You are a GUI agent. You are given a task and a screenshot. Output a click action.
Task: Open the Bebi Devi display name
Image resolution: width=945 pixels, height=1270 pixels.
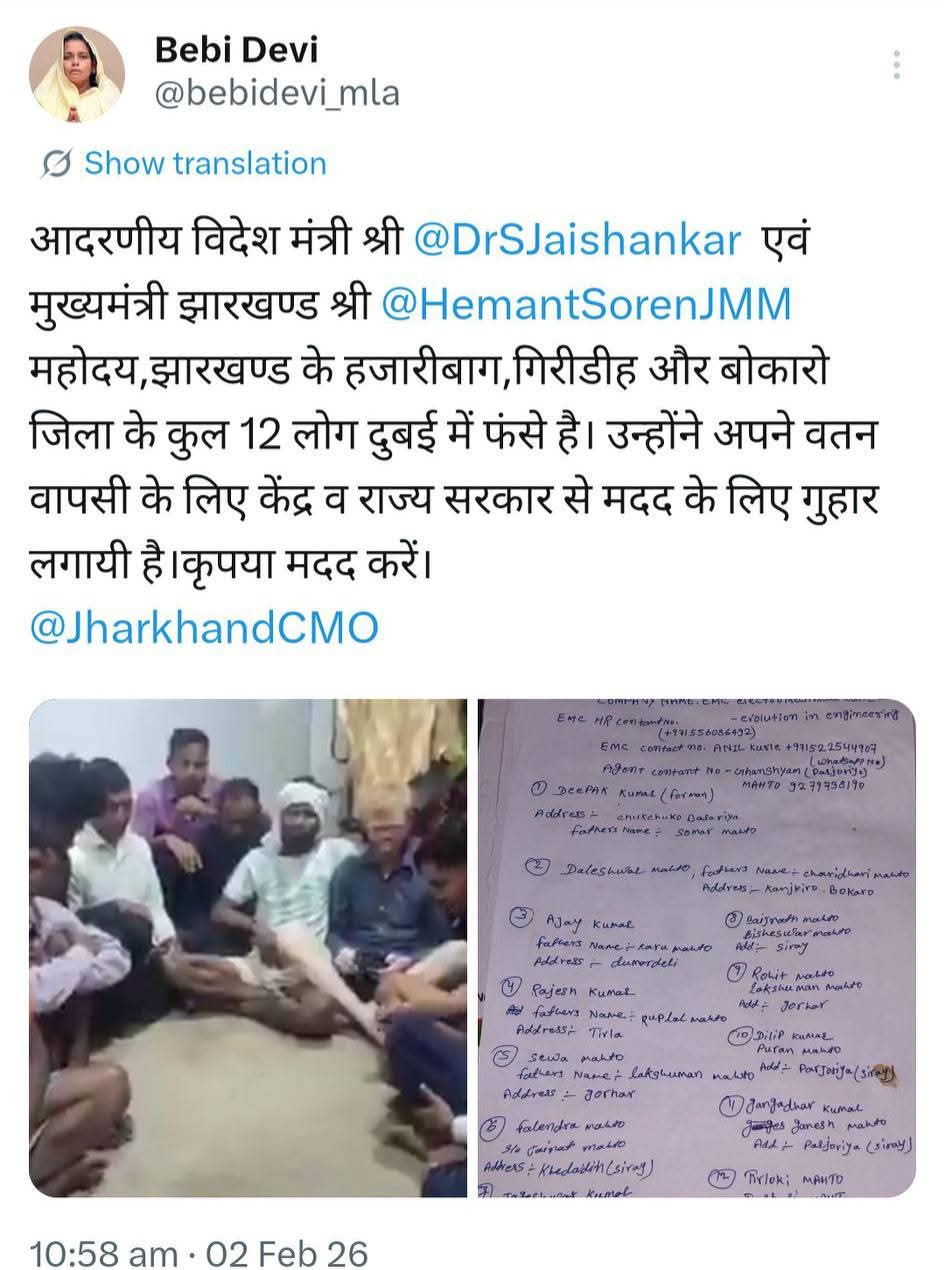[x=237, y=50]
